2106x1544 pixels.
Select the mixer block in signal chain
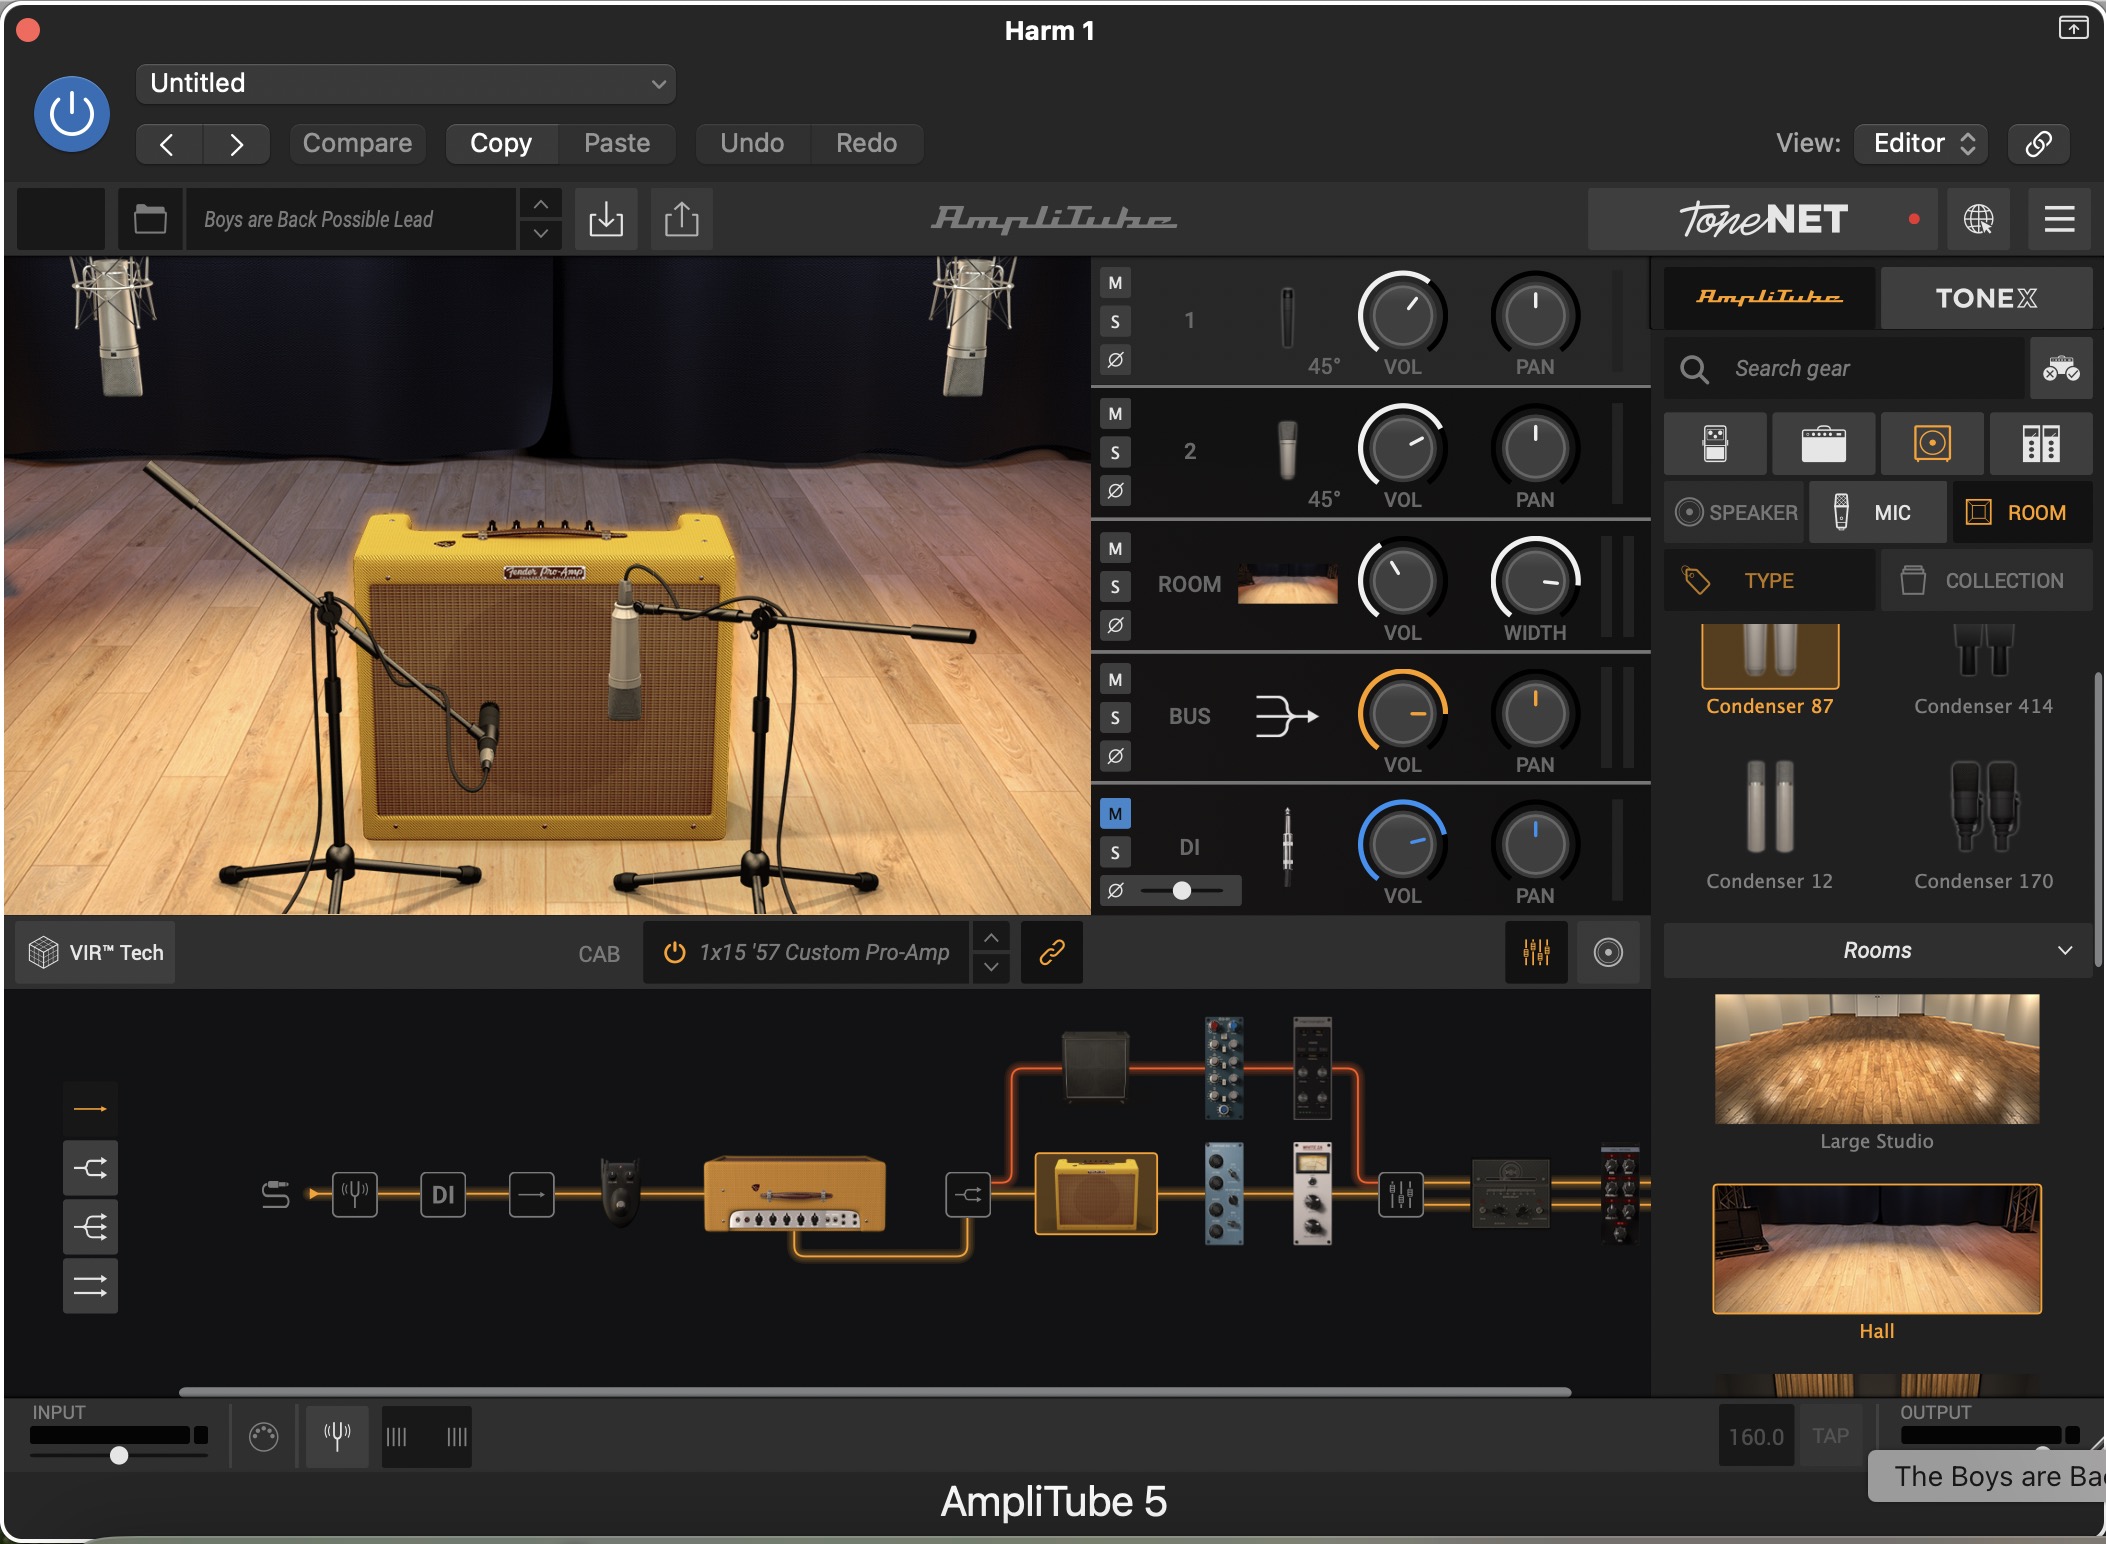[x=1401, y=1194]
